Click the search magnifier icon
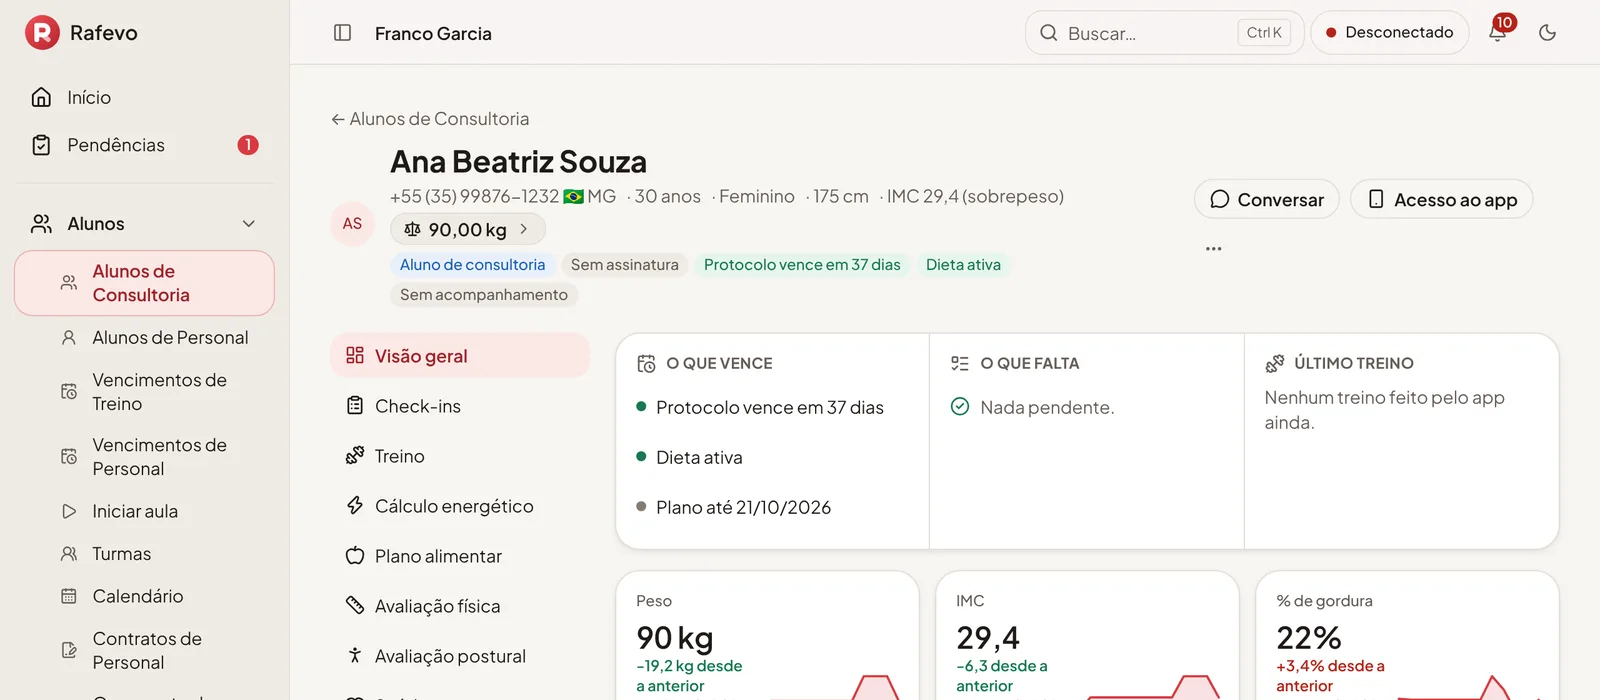Viewport: 1600px width, 700px height. point(1048,33)
